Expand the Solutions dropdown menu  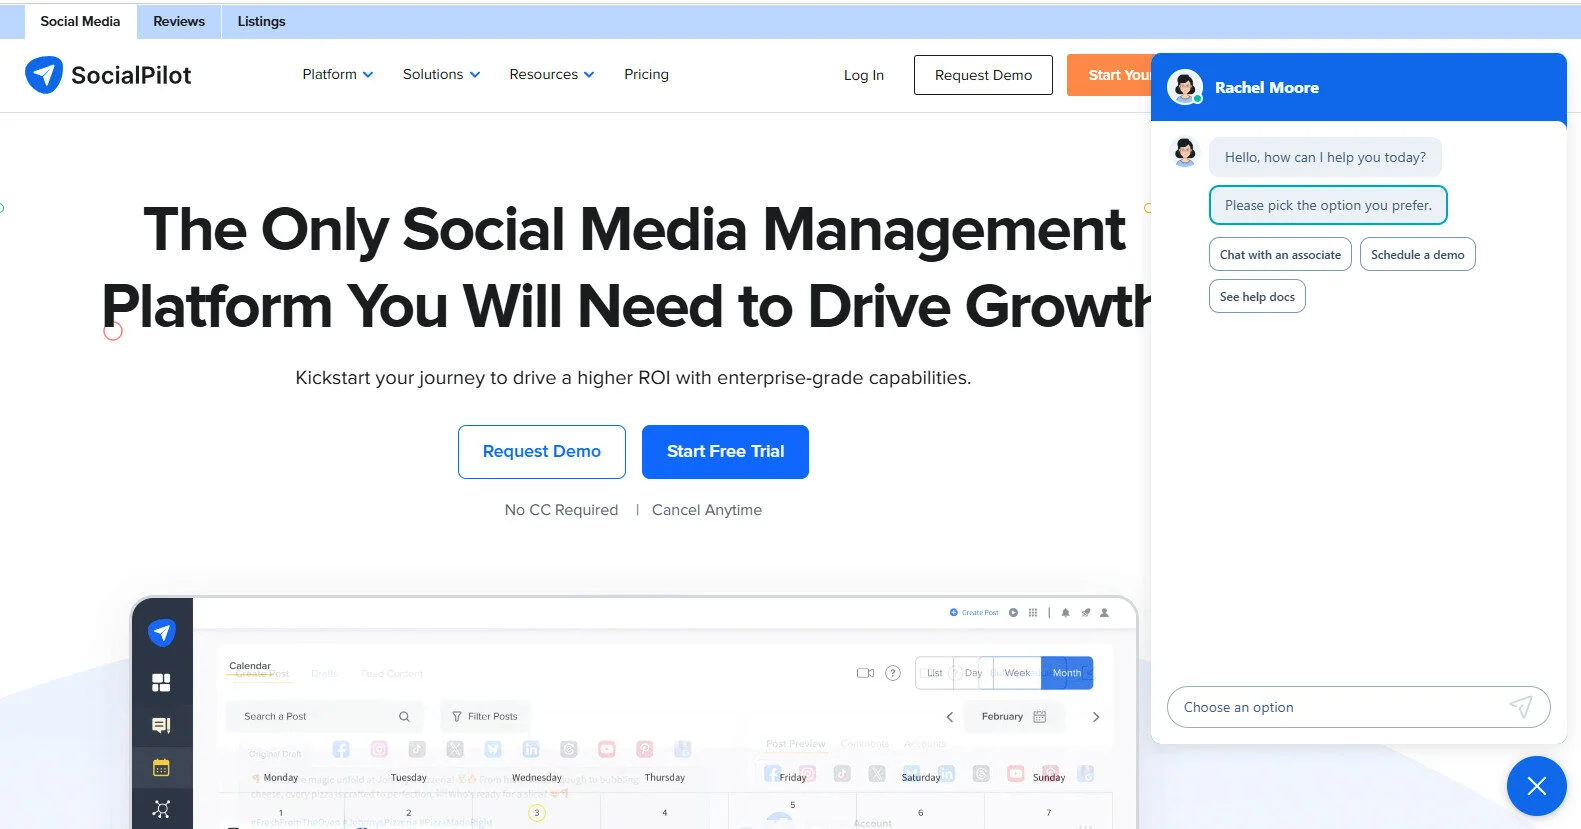pos(441,75)
